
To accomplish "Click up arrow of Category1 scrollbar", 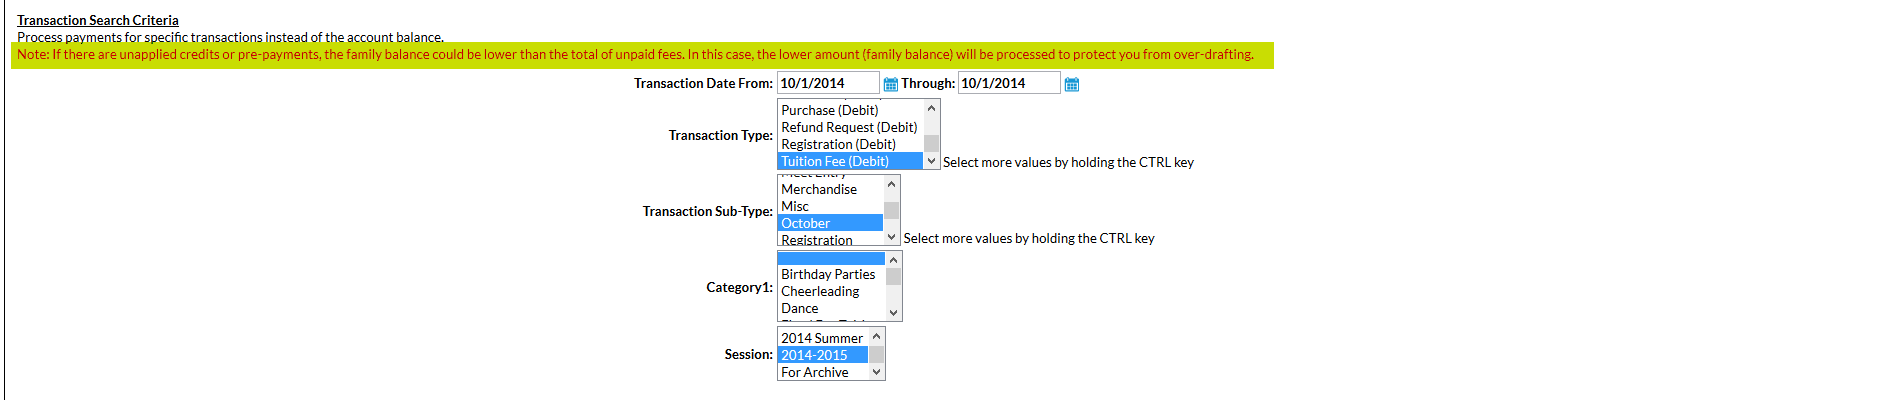I will 893,260.
